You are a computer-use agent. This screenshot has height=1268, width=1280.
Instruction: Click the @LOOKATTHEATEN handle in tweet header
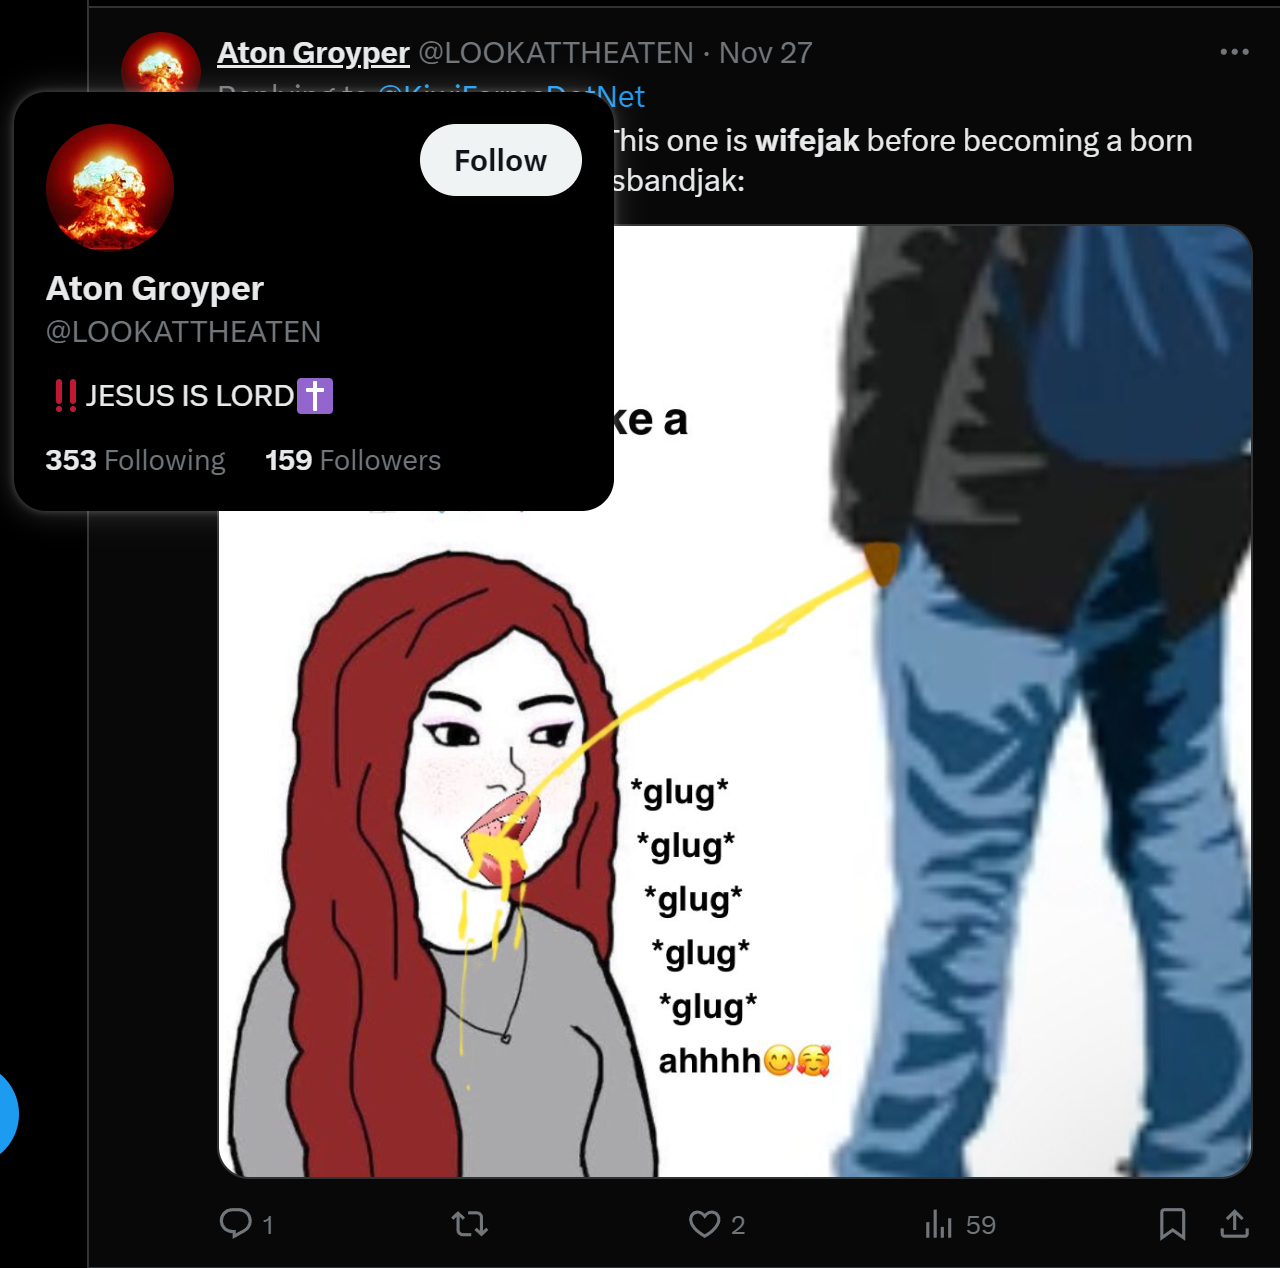pos(556,52)
